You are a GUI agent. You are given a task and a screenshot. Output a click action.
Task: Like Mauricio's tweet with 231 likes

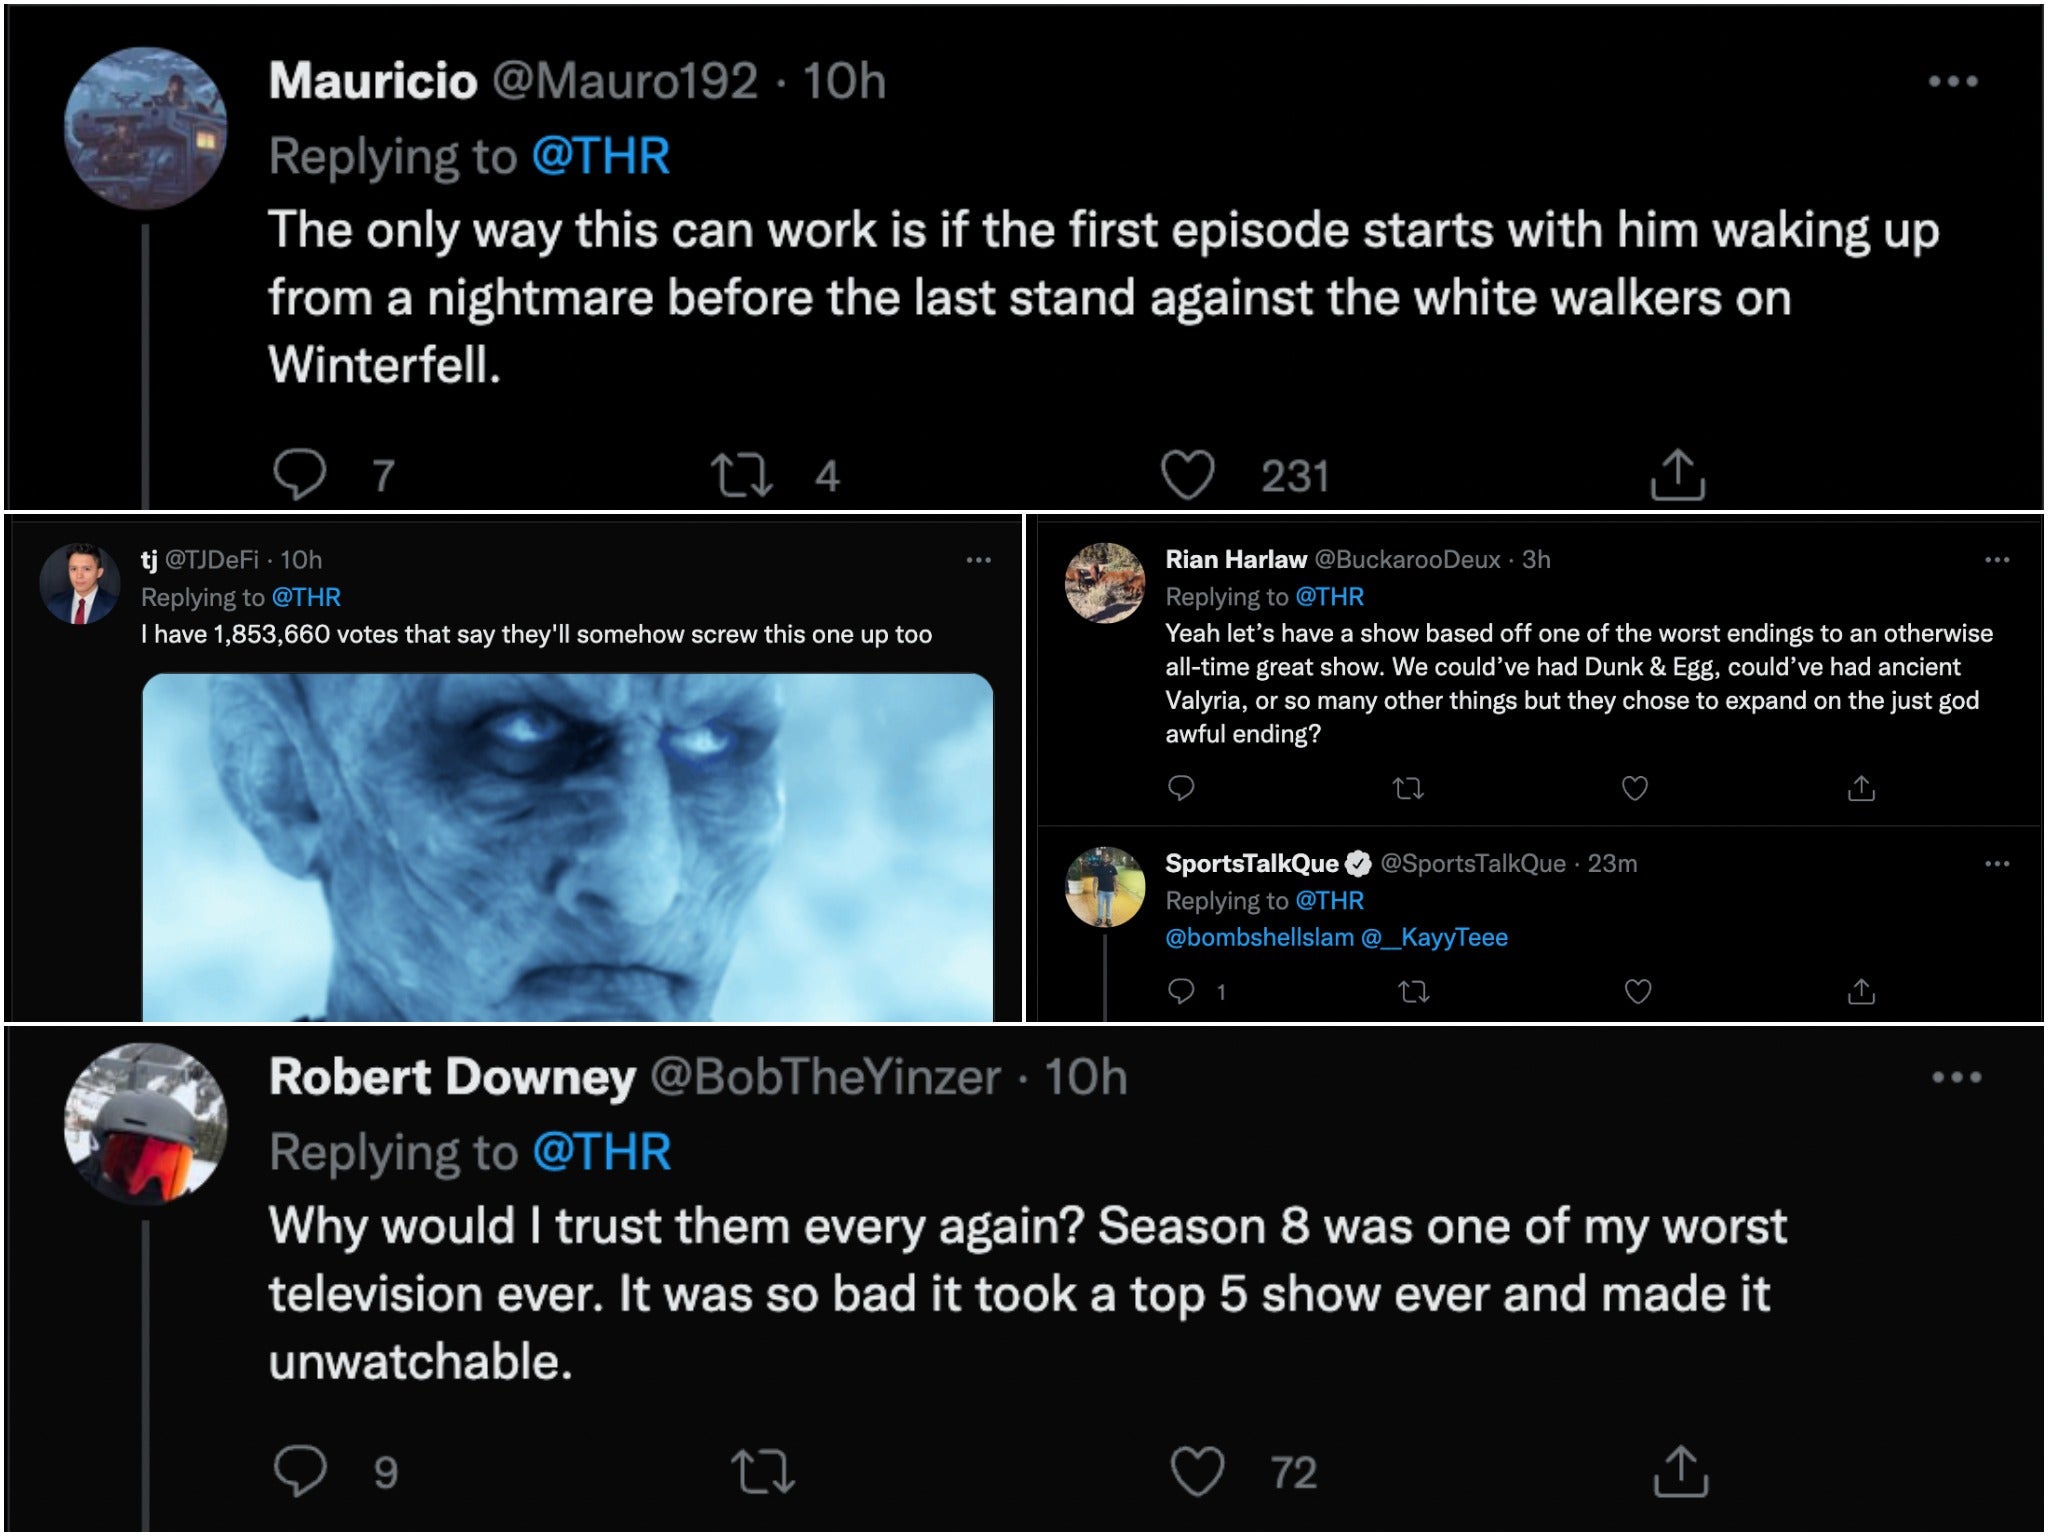1187,474
